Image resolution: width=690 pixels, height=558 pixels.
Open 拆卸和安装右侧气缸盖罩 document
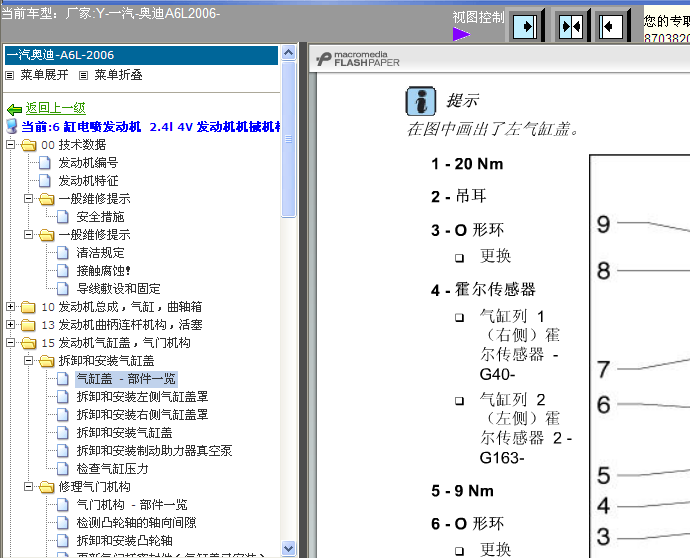(x=142, y=415)
